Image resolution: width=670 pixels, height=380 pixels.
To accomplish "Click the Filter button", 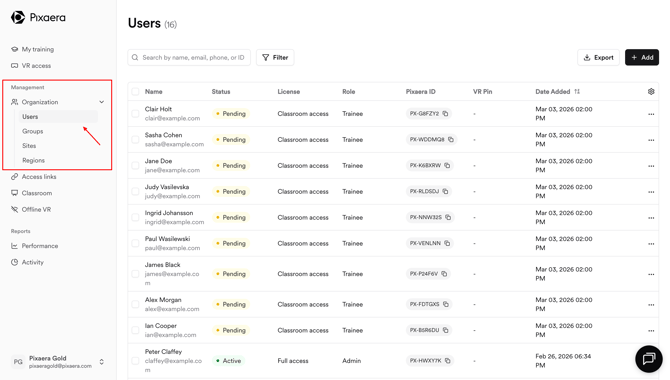I will (x=275, y=57).
